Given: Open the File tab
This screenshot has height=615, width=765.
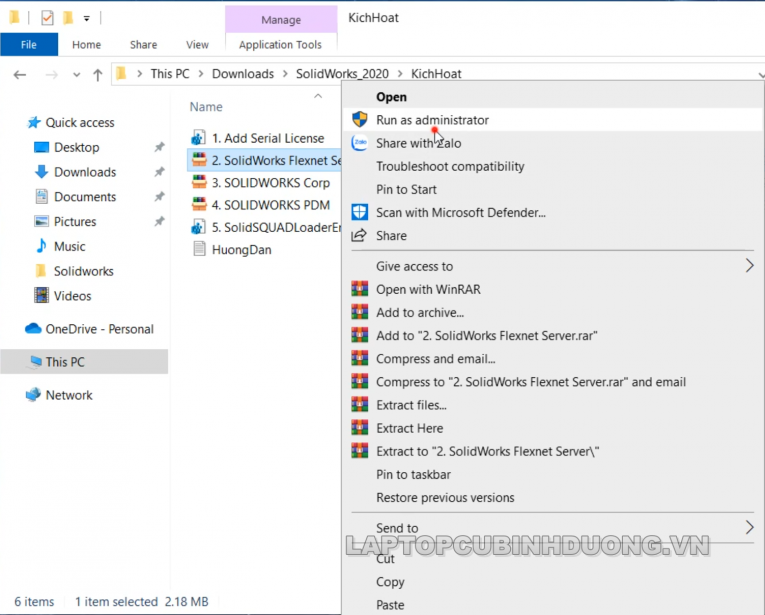Looking at the screenshot, I should point(29,44).
